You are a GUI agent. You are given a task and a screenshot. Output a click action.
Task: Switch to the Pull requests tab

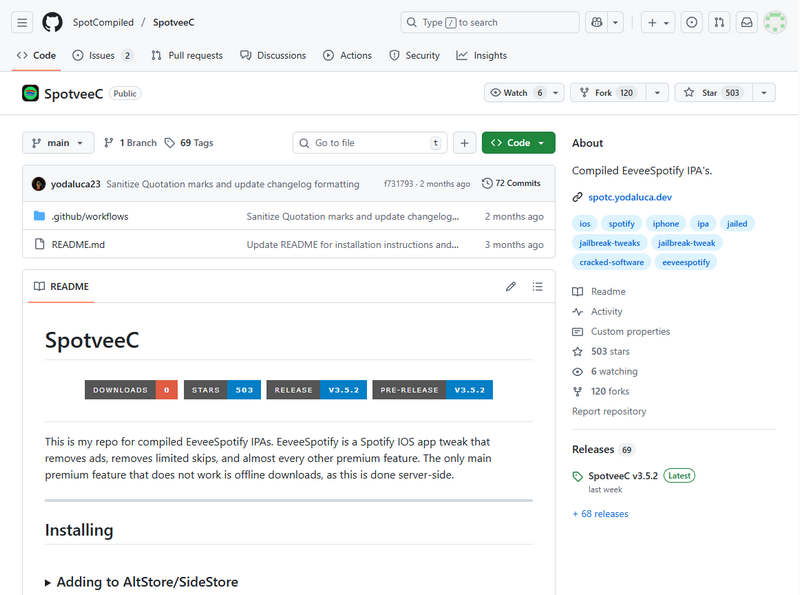(187, 56)
